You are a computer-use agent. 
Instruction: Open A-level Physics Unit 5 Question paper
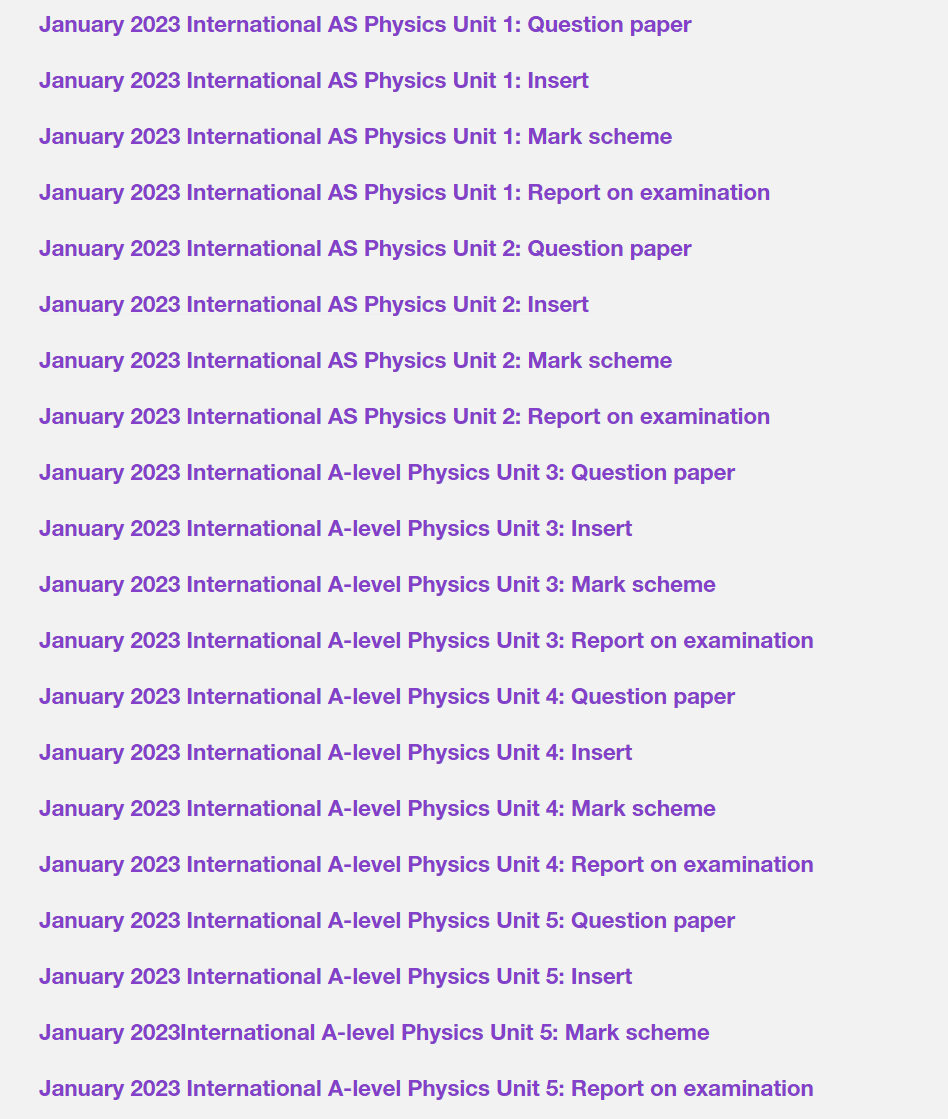point(387,921)
